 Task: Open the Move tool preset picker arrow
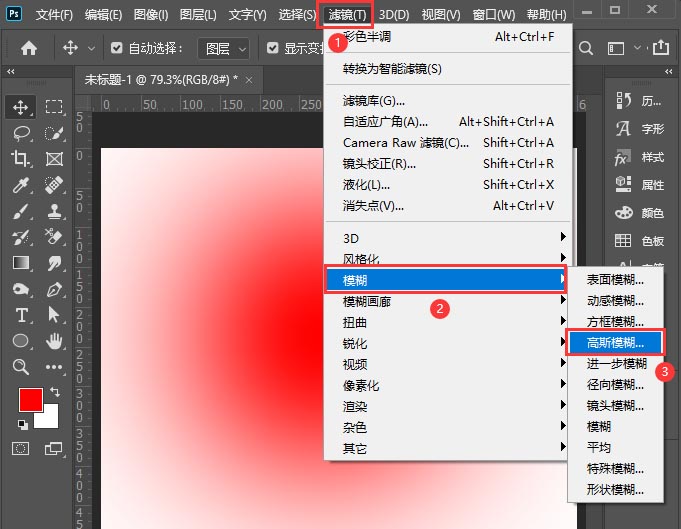tap(91, 48)
